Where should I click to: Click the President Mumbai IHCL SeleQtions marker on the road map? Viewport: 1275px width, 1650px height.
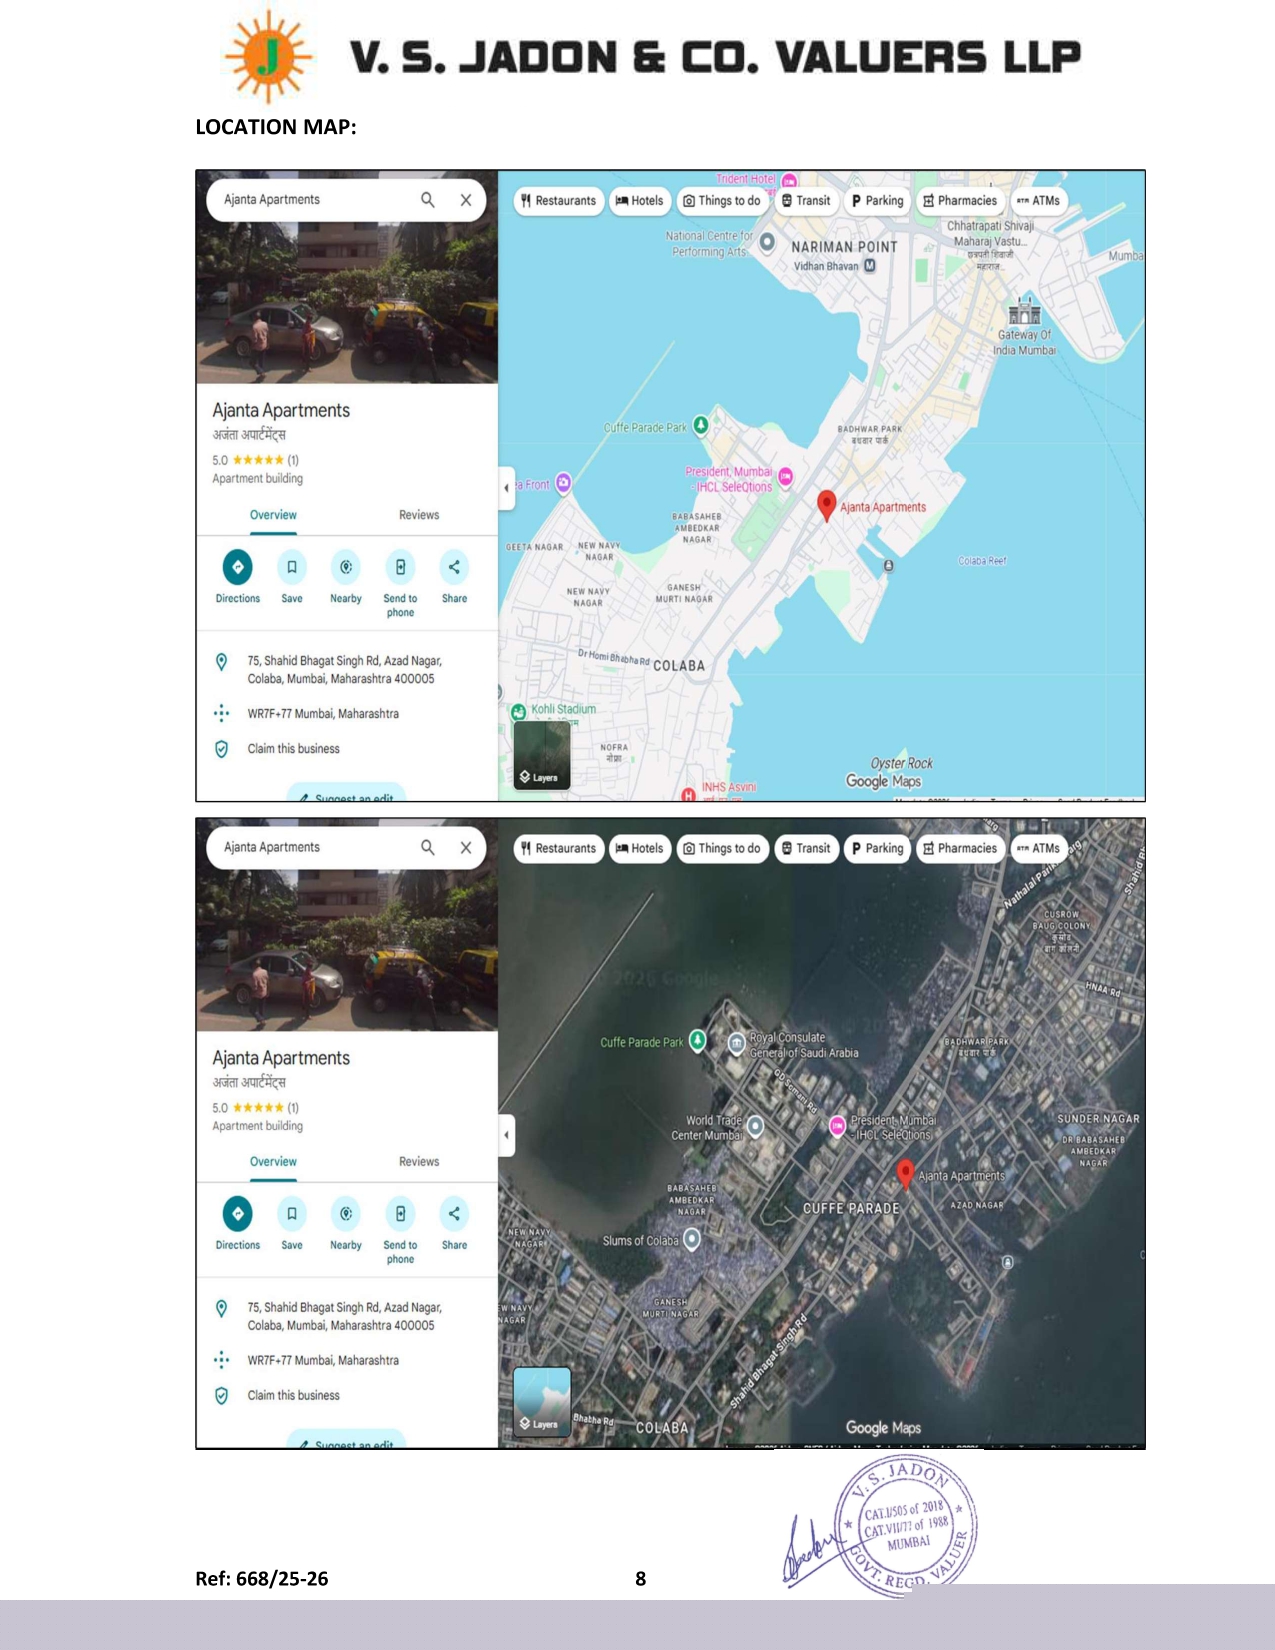tap(786, 476)
